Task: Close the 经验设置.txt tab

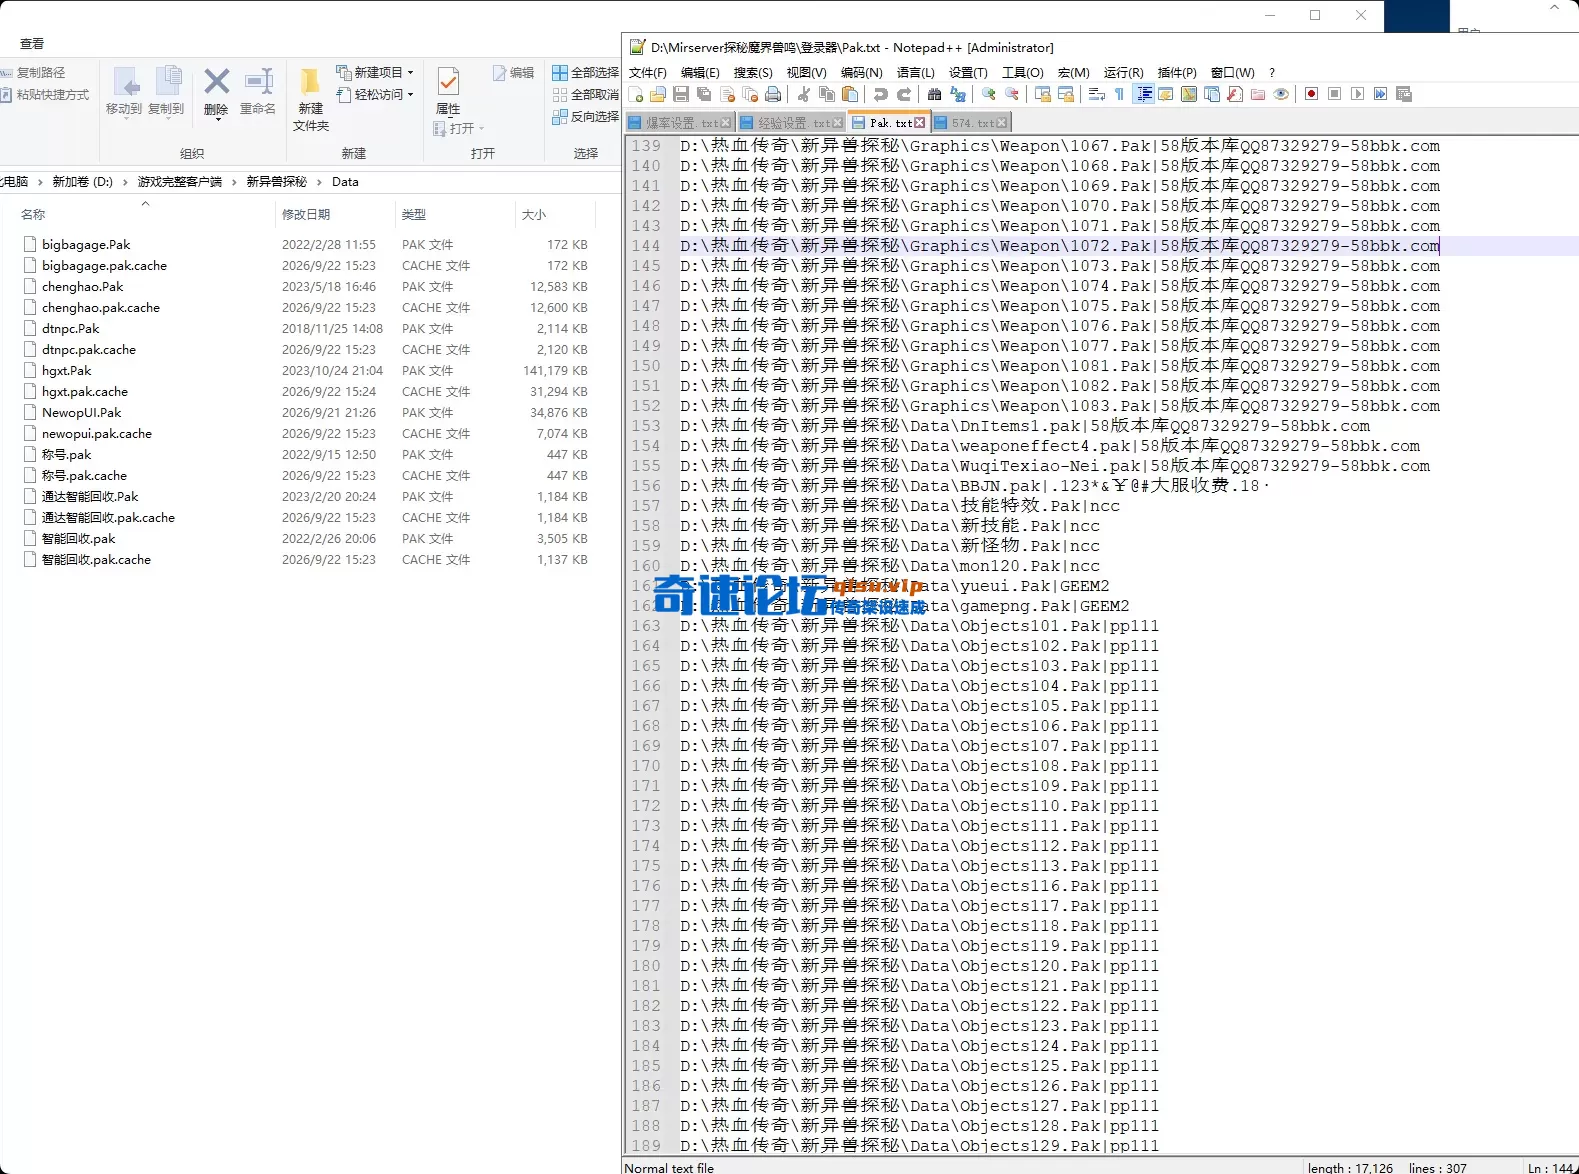Action: click(x=837, y=123)
